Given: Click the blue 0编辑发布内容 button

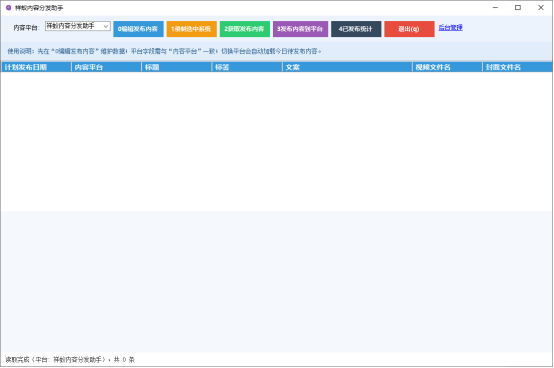Looking at the screenshot, I should click(x=138, y=29).
